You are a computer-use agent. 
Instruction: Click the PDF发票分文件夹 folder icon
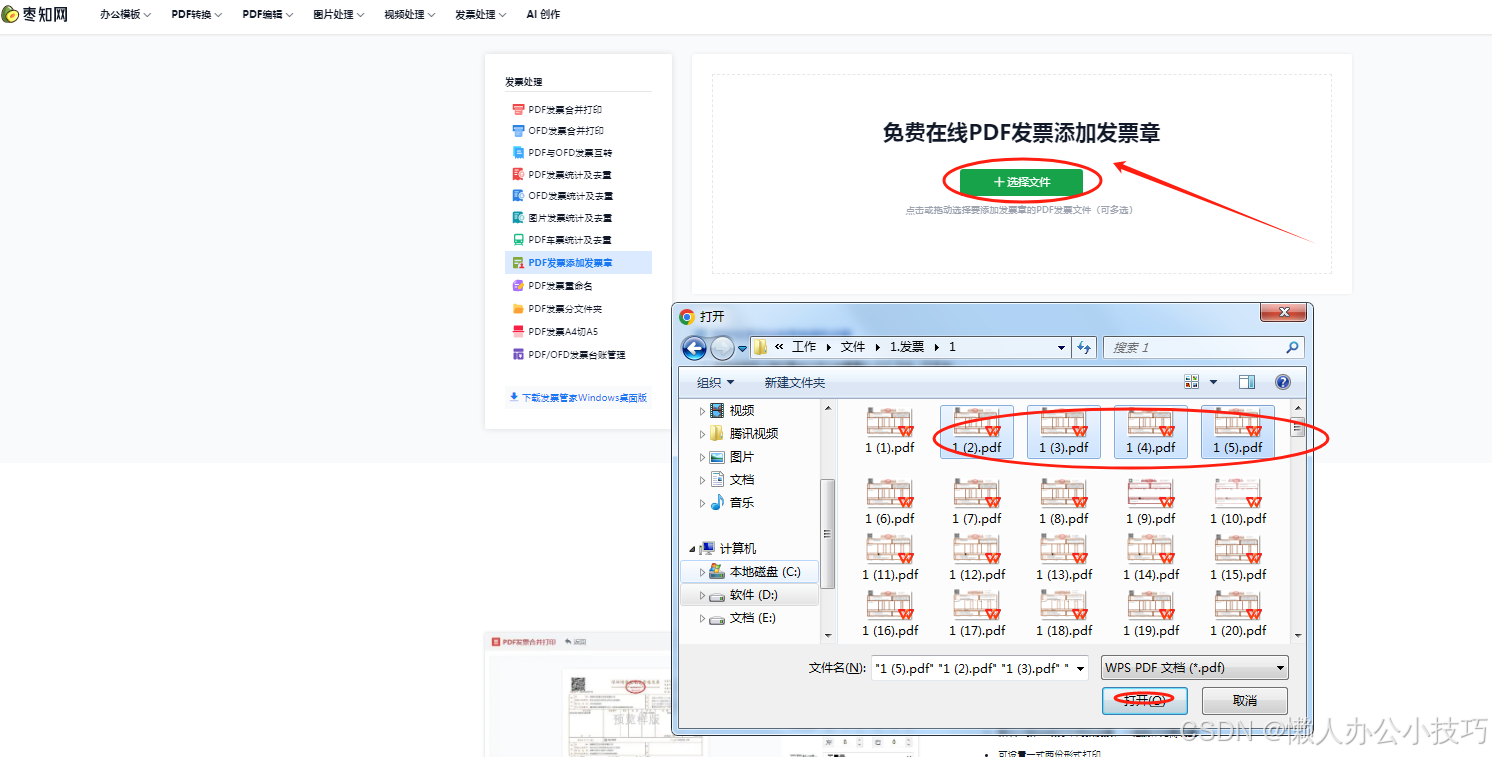(x=518, y=309)
